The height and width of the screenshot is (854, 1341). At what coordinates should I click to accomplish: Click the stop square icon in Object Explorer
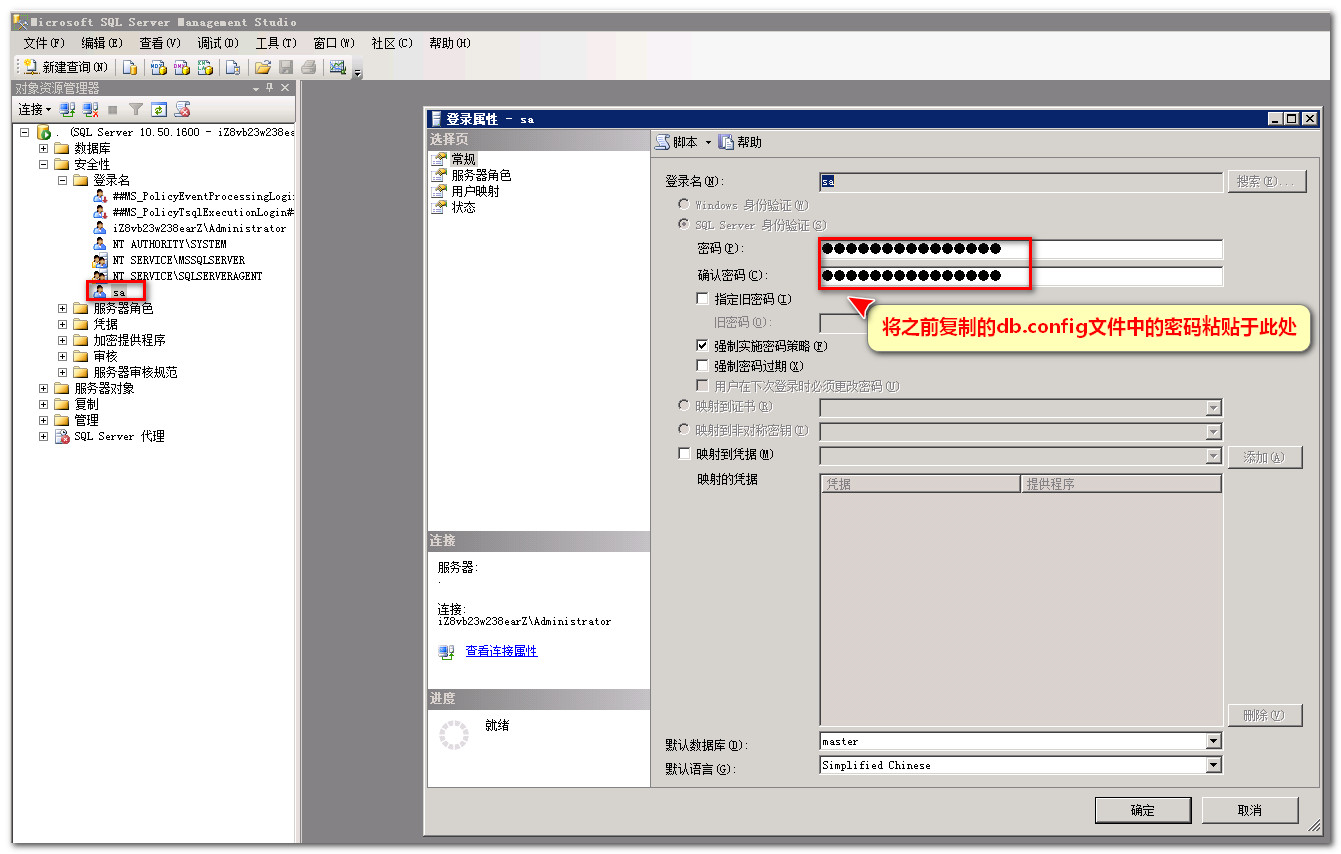(113, 109)
